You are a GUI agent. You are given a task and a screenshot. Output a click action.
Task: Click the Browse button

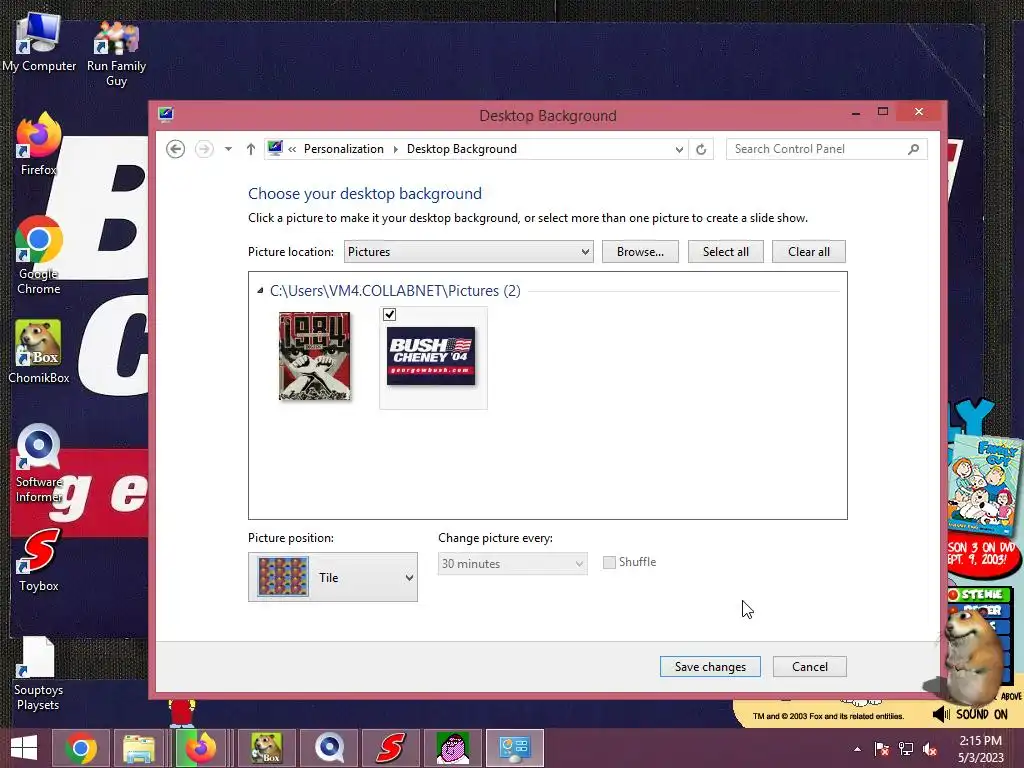tap(640, 251)
